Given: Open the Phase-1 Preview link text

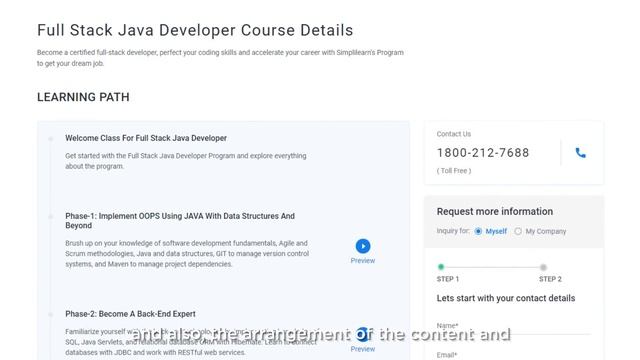Looking at the screenshot, I should coord(363,260).
